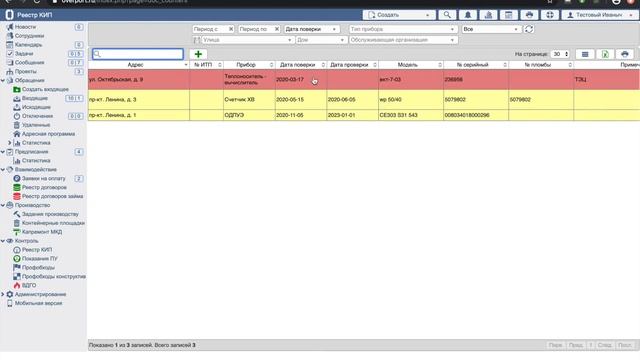The height and width of the screenshot is (360, 640).
Task: Collapse the Обращения tree section
Action: (x=3, y=81)
